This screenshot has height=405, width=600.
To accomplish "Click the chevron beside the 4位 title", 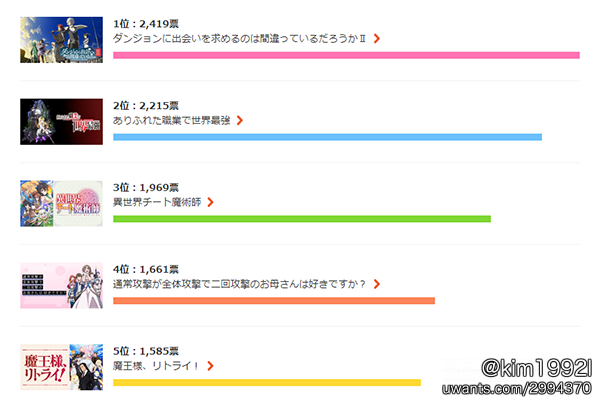I will [377, 284].
